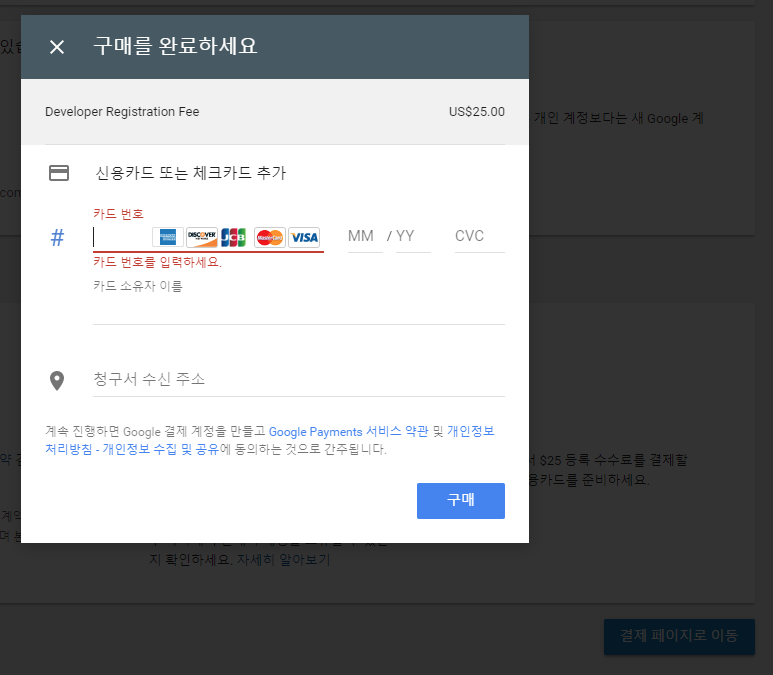Click the red 카드 번호 label
Image resolution: width=773 pixels, height=675 pixels.
click(x=118, y=214)
